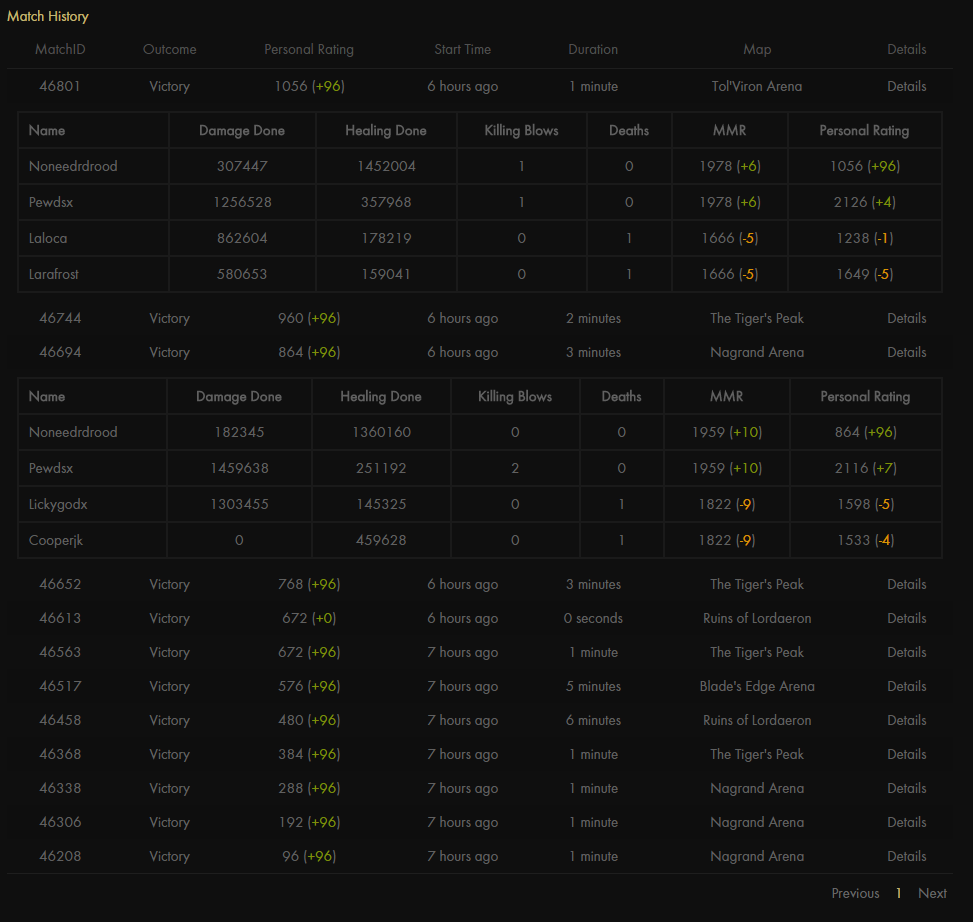Click rating 672 (+0) of match 46613
The height and width of the screenshot is (922, 973).
pyautogui.click(x=309, y=619)
